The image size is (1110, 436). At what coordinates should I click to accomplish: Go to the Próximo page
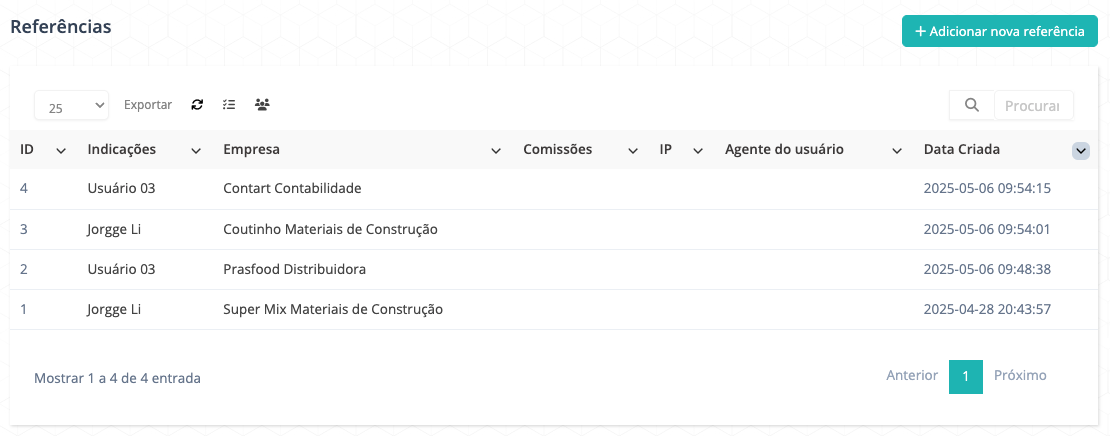coord(1020,376)
